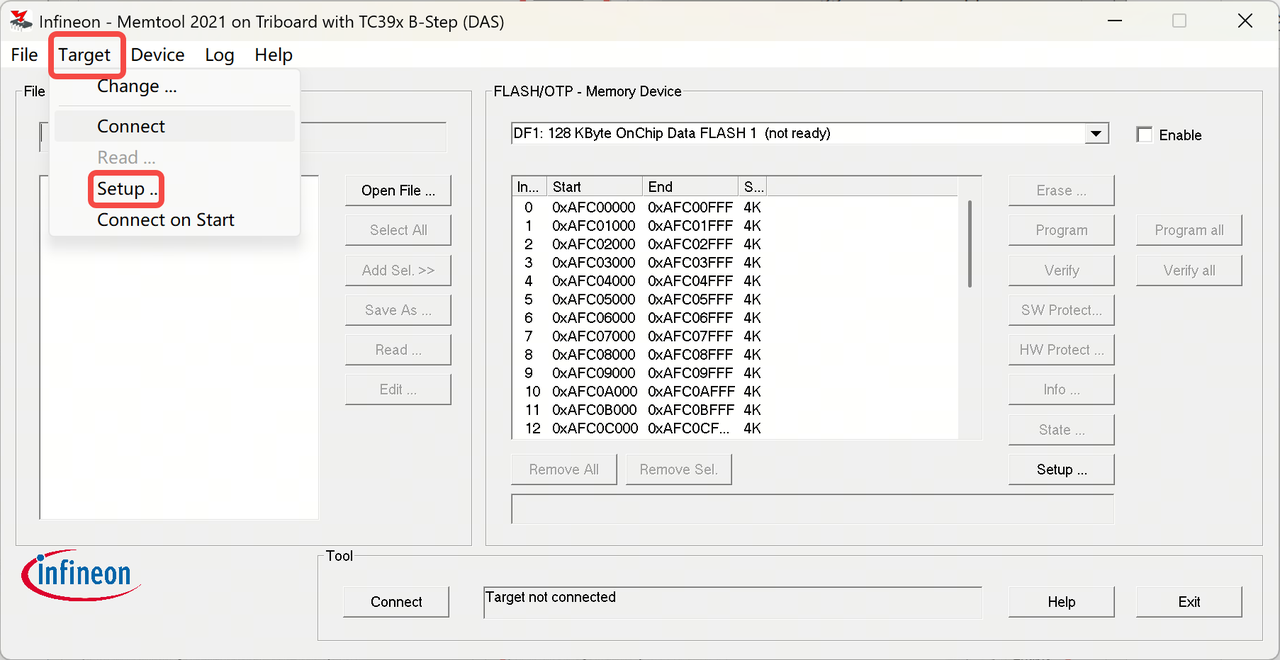1280x660 pixels.
Task: Open the Log menu
Action: [x=219, y=55]
